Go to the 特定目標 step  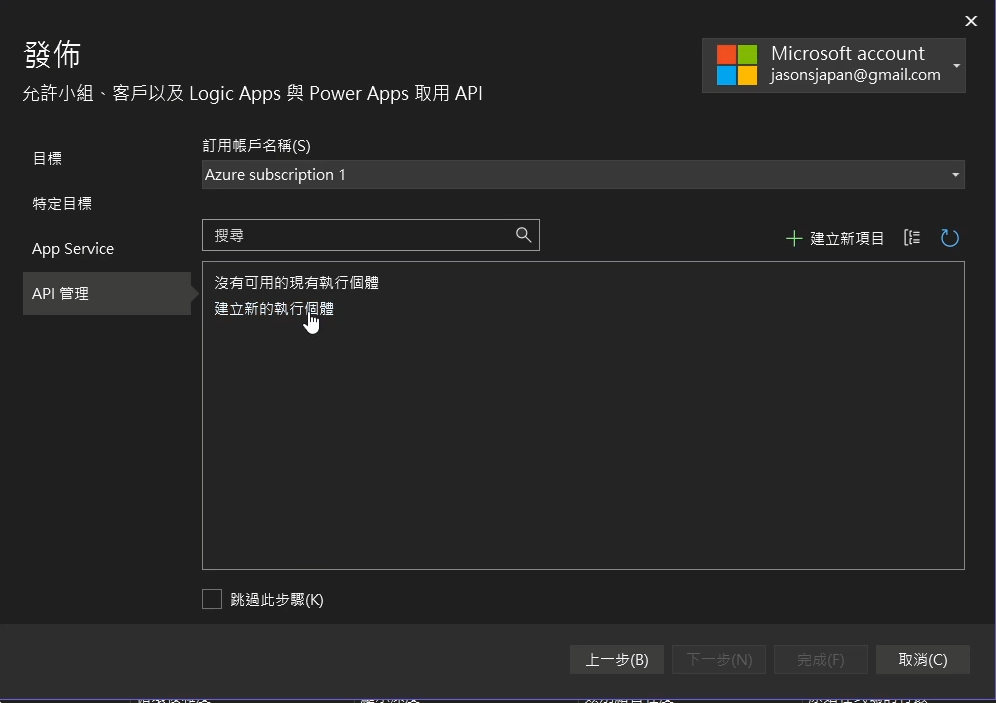click(x=62, y=203)
